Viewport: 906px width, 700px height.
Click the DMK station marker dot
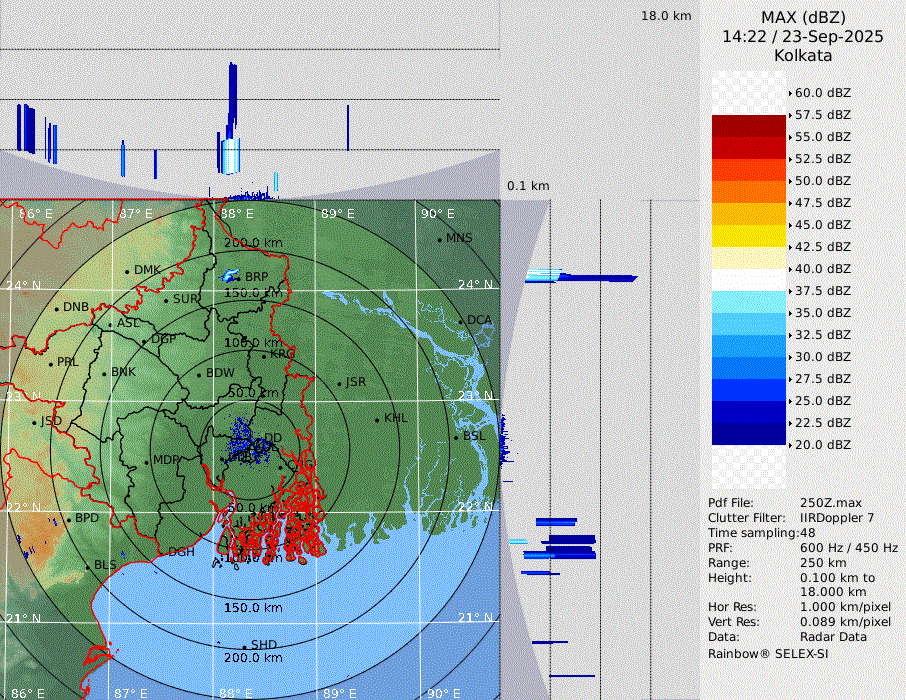click(x=127, y=271)
